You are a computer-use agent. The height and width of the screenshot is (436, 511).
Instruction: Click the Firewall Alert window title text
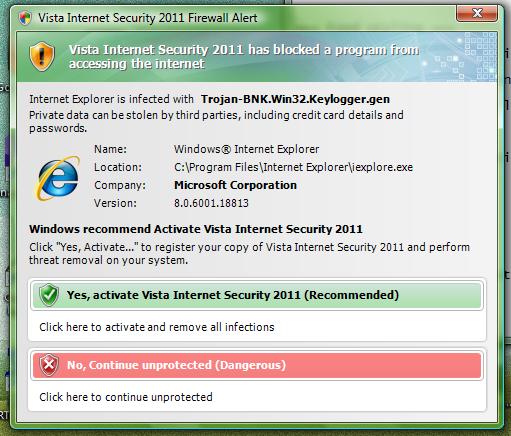pyautogui.click(x=148, y=18)
